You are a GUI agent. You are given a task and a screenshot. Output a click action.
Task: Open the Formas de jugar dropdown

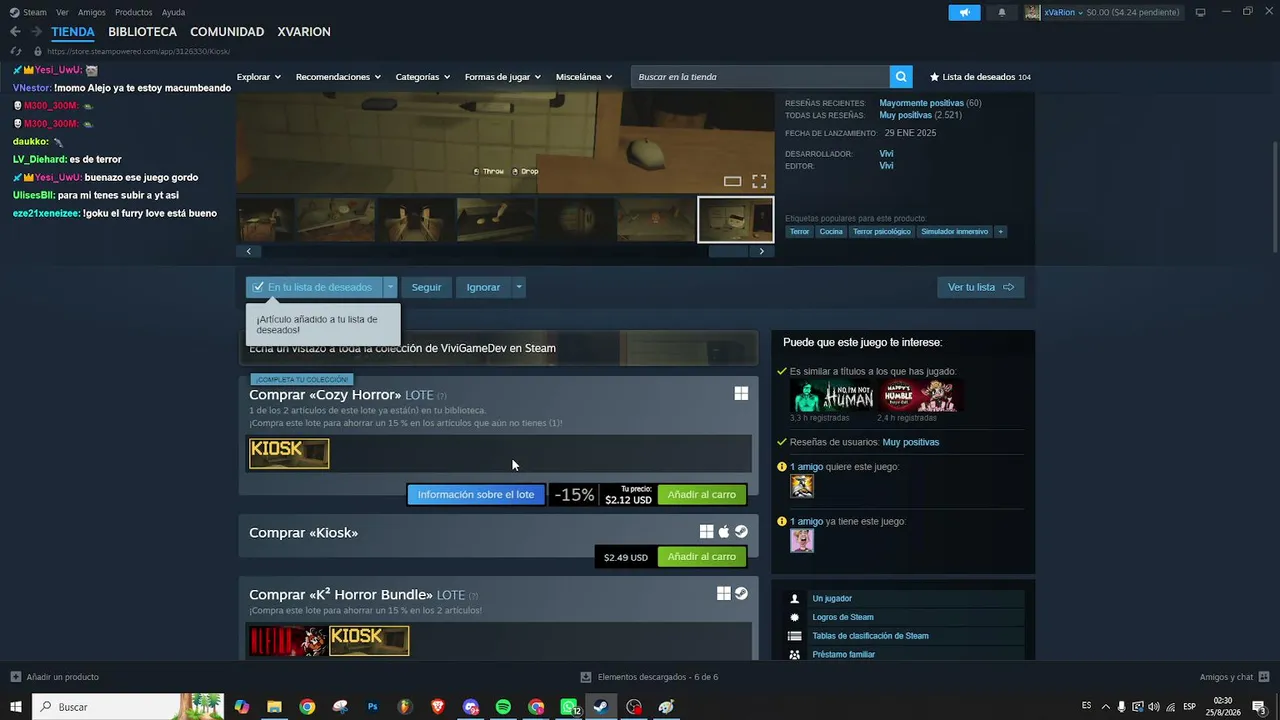tap(503, 77)
